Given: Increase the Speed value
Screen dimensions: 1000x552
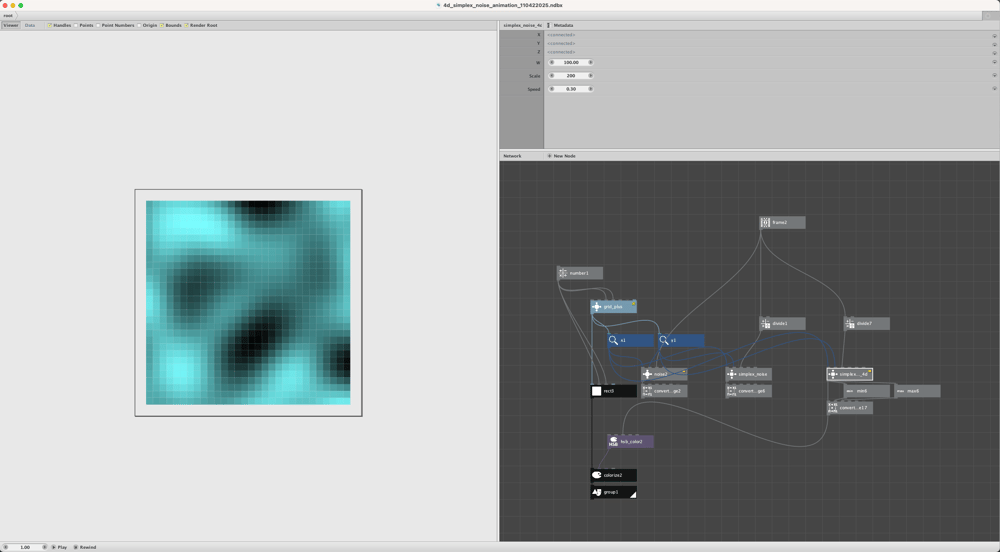Looking at the screenshot, I should coord(591,89).
